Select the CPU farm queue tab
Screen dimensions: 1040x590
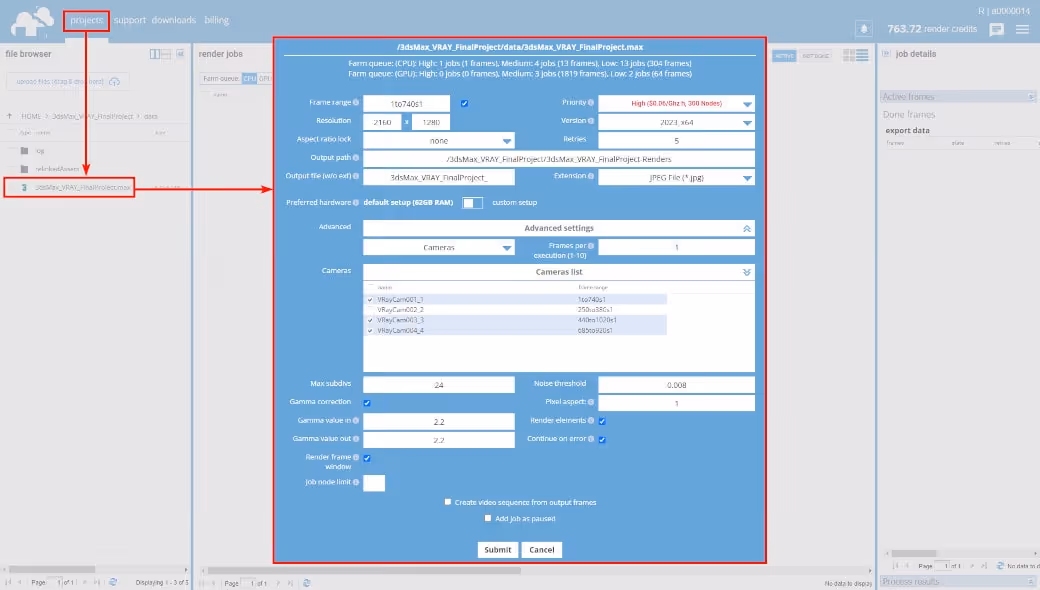tap(249, 78)
